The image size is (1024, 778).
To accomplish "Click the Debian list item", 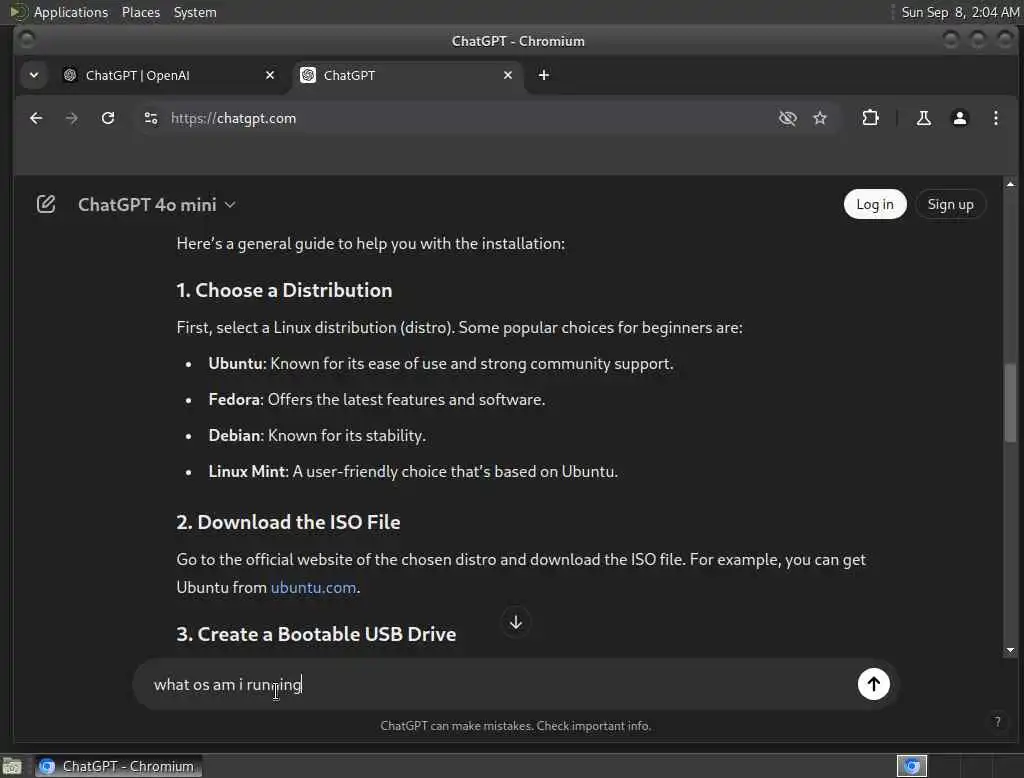I will pyautogui.click(x=317, y=435).
